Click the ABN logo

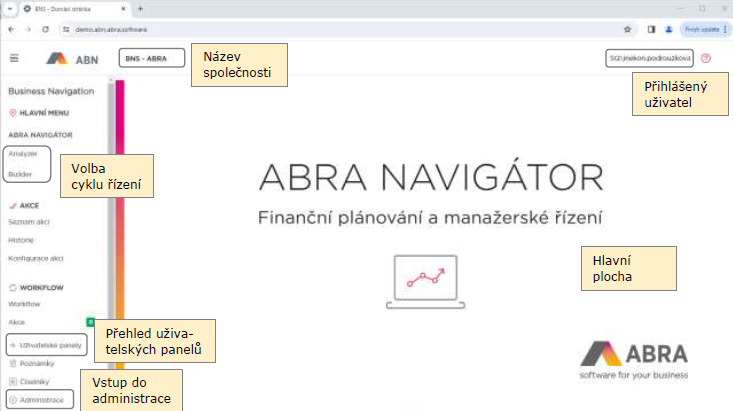tap(72, 59)
